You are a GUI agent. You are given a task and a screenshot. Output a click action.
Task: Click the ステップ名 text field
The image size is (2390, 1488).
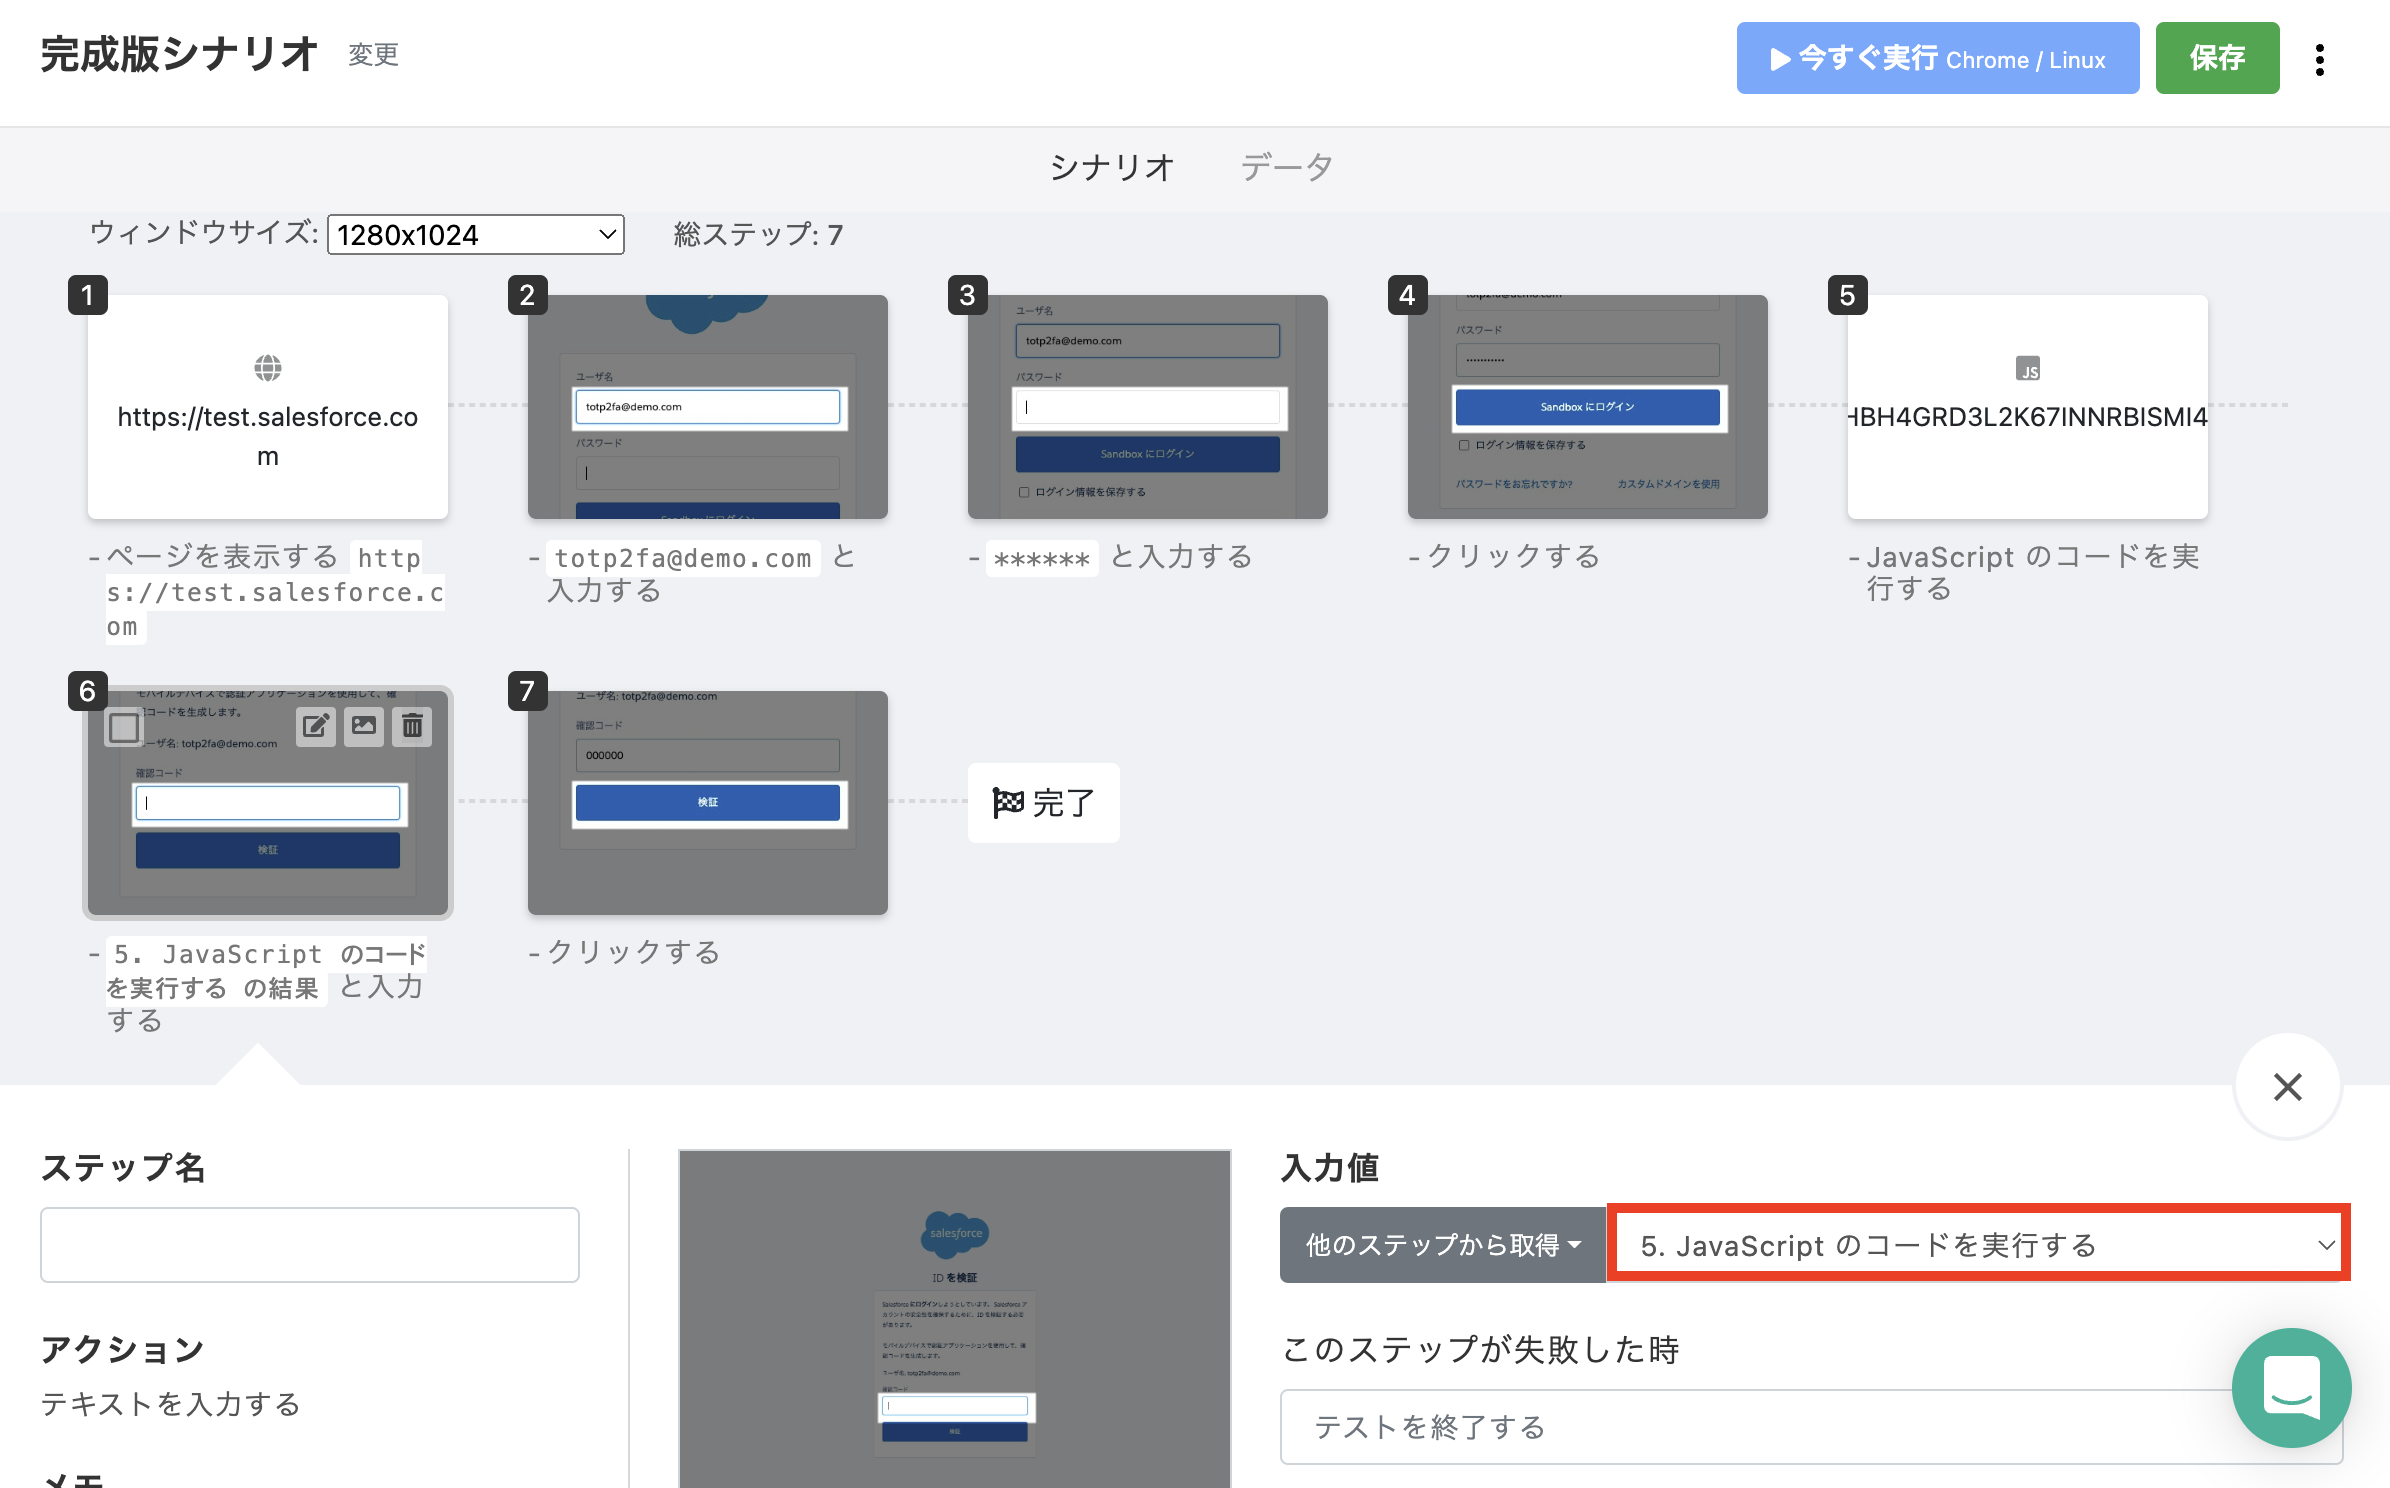[x=310, y=1245]
